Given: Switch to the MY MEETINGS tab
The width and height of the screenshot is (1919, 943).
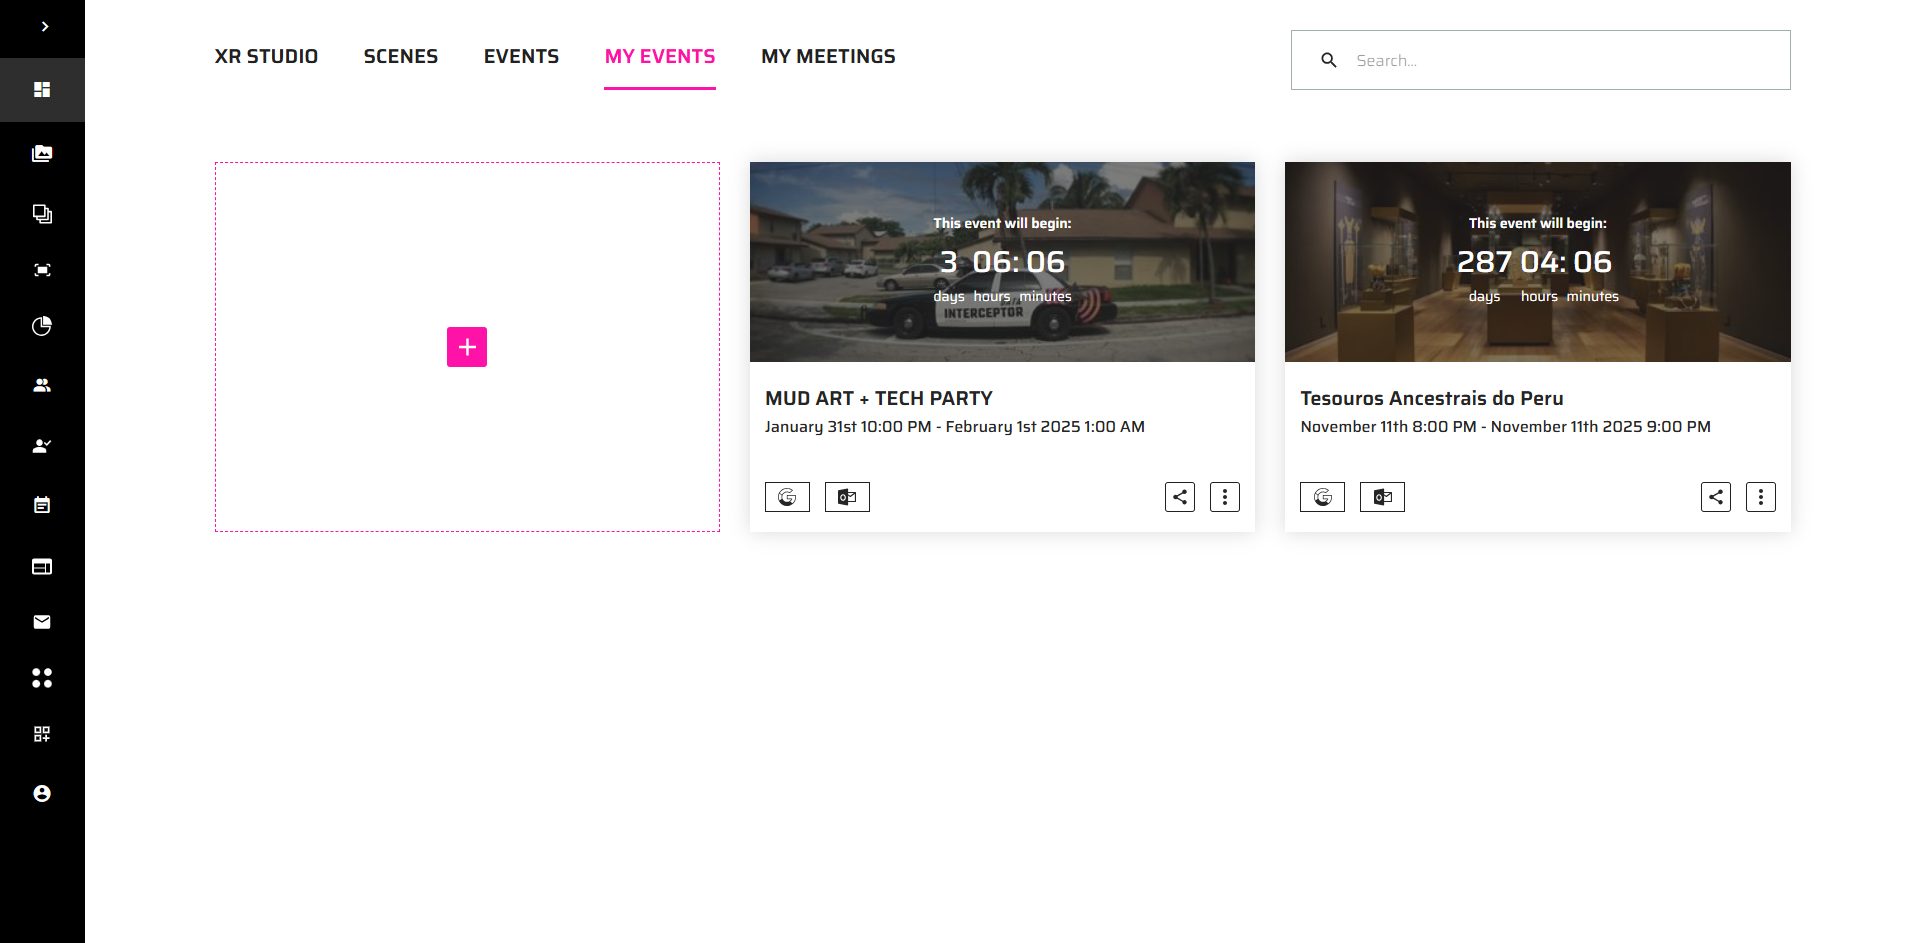Looking at the screenshot, I should pyautogui.click(x=828, y=57).
